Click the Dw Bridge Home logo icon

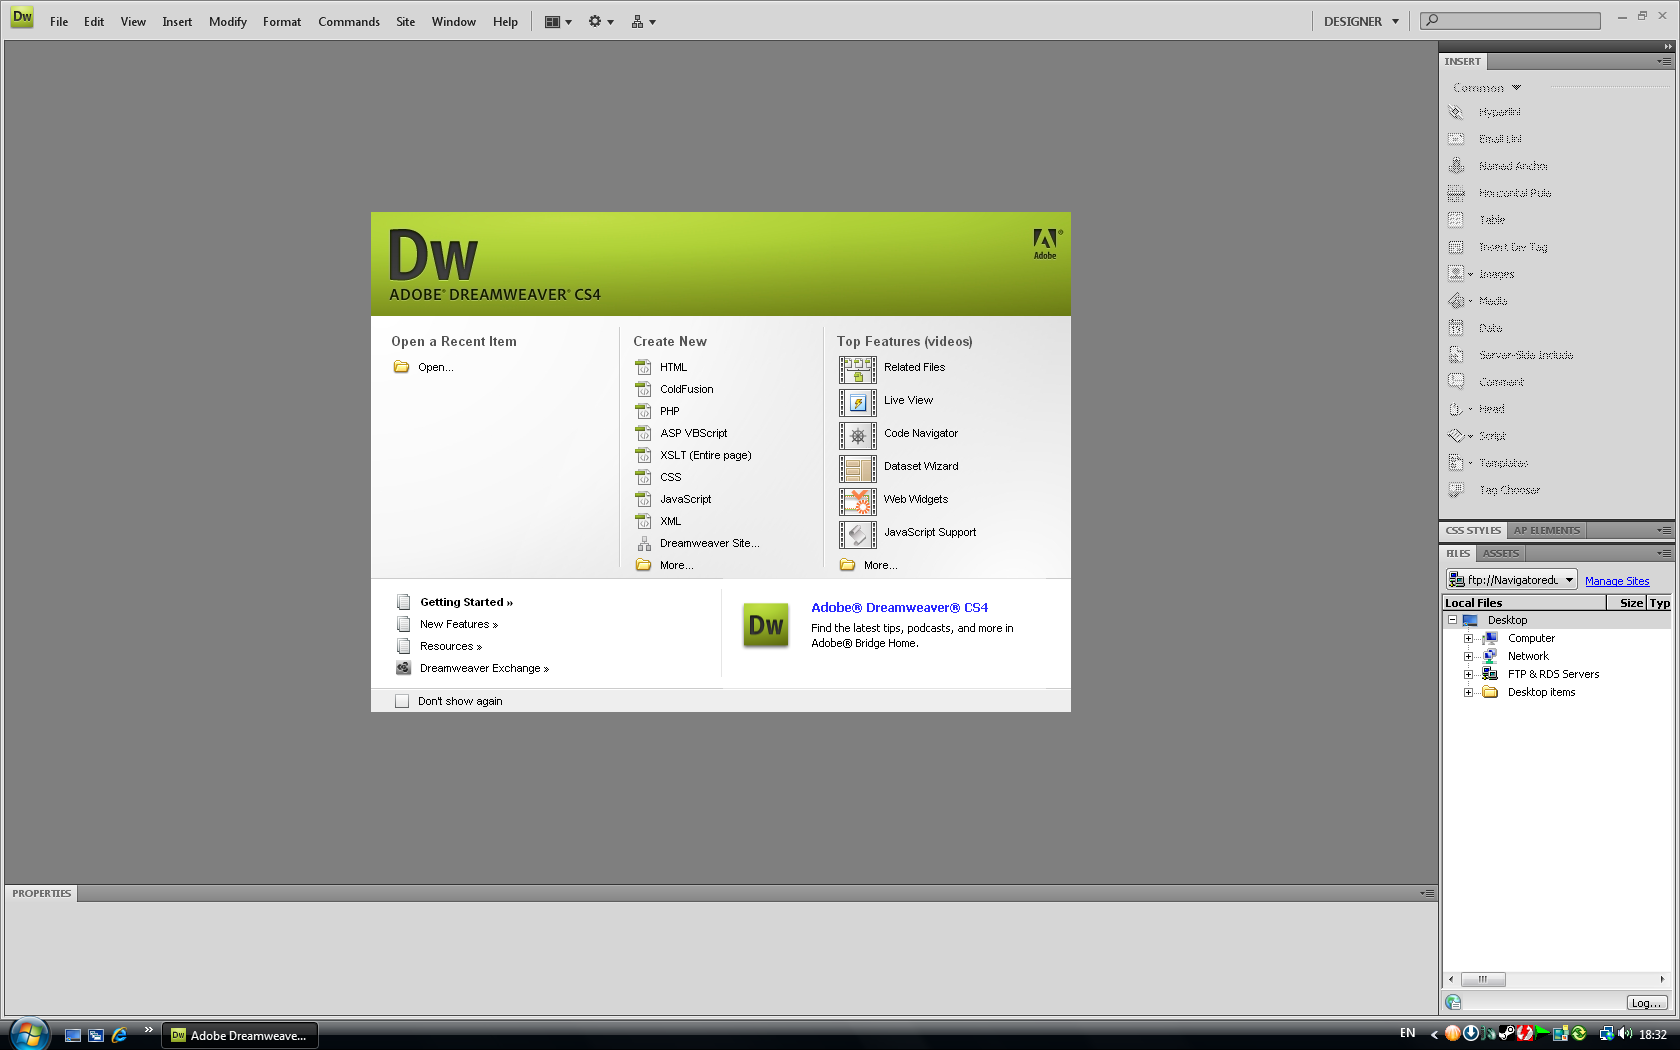[766, 626]
